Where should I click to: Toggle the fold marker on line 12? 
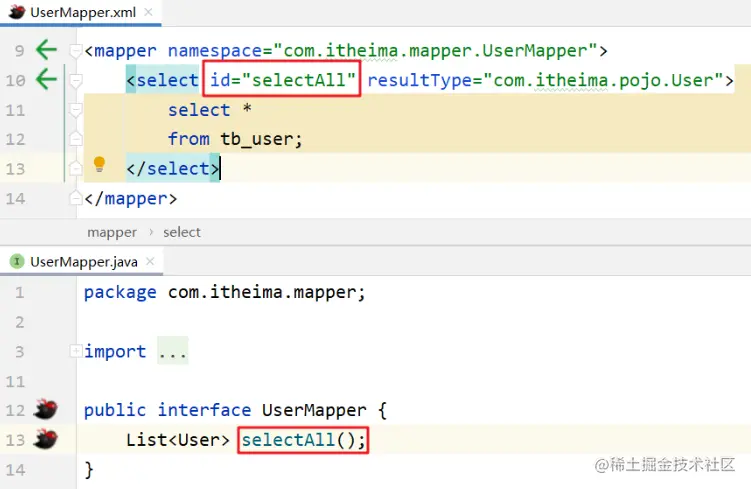click(75, 139)
